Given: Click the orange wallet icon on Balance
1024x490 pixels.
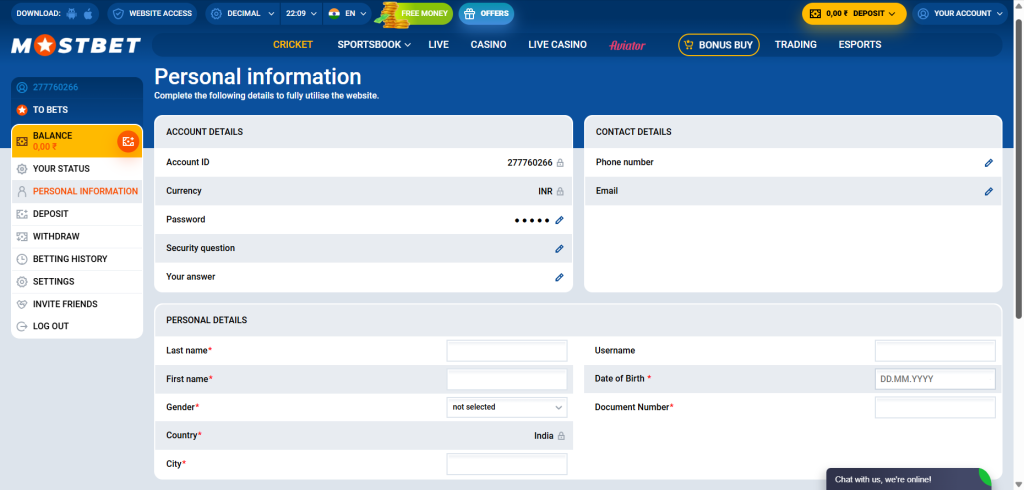Looking at the screenshot, I should (128, 141).
